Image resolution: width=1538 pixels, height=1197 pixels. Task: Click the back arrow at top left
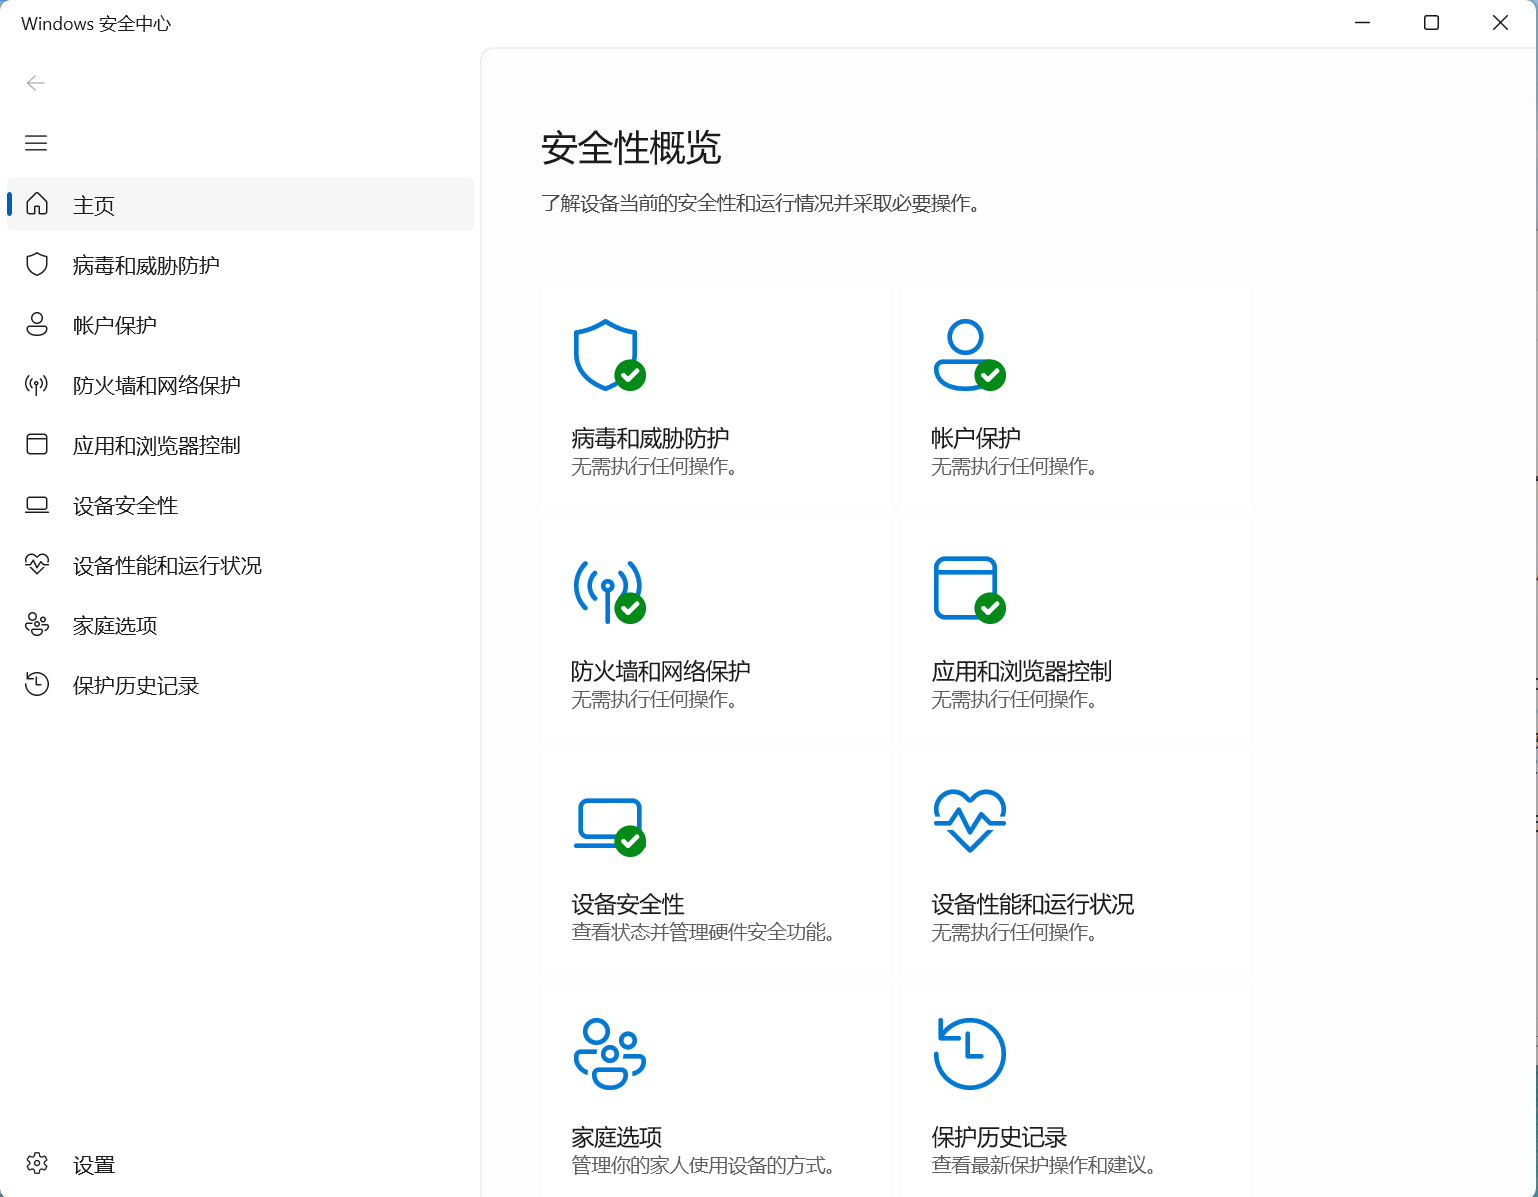point(36,83)
